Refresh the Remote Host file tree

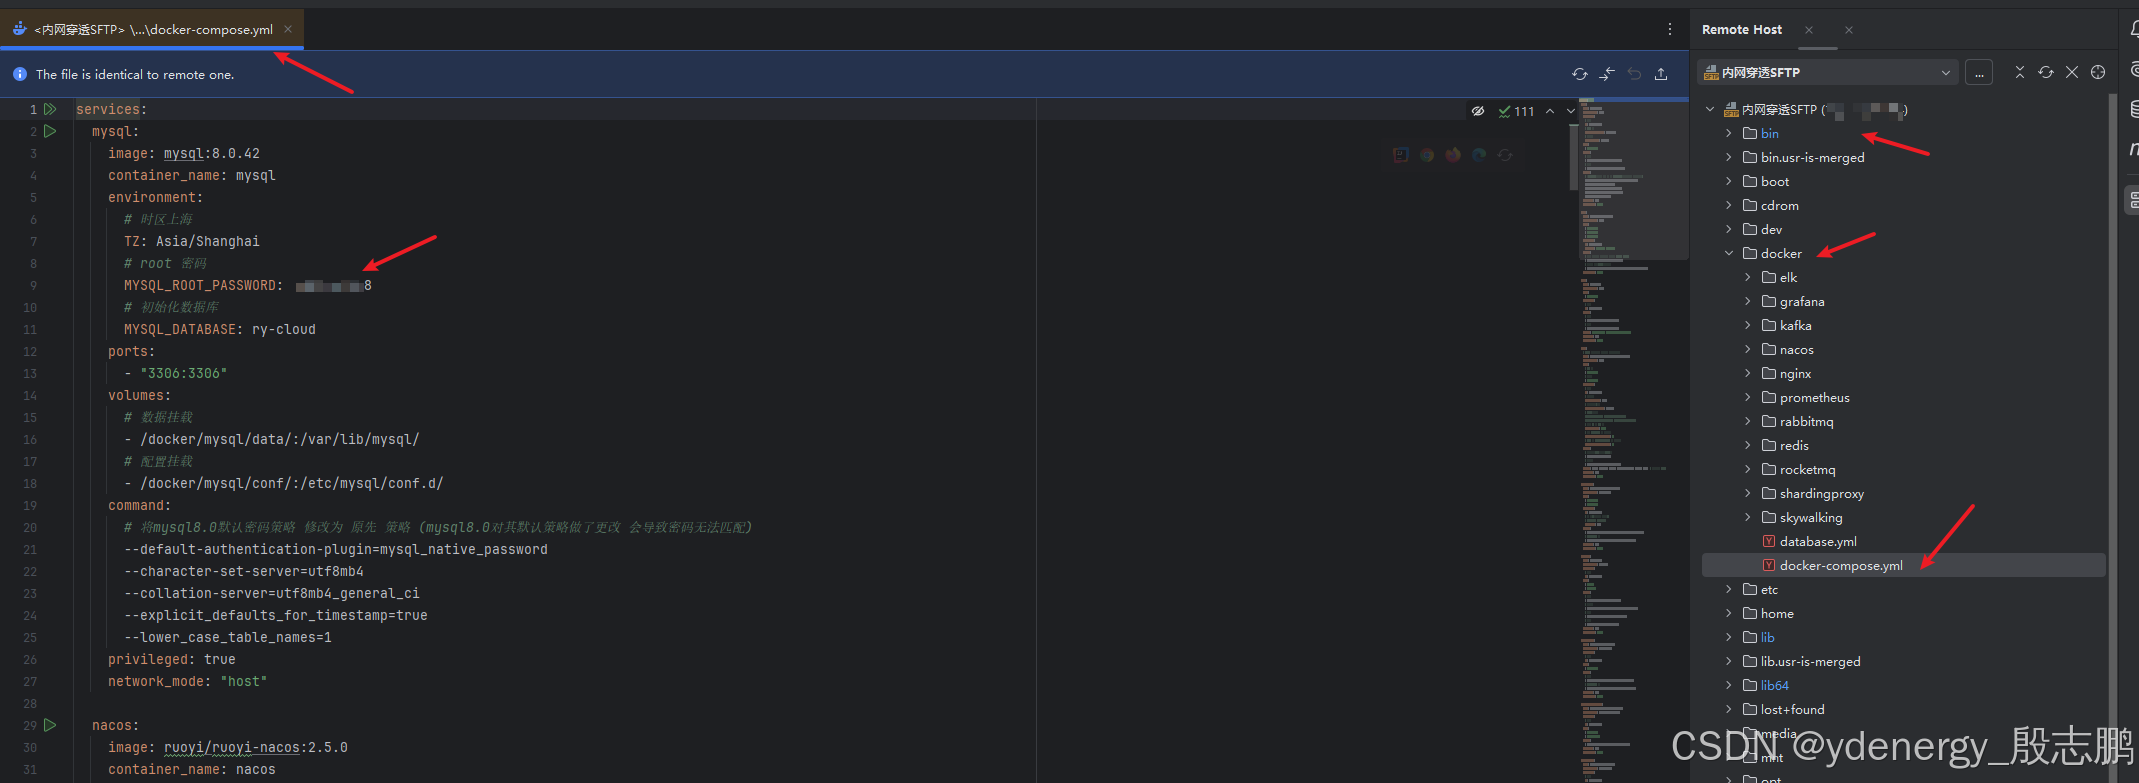tap(2046, 72)
